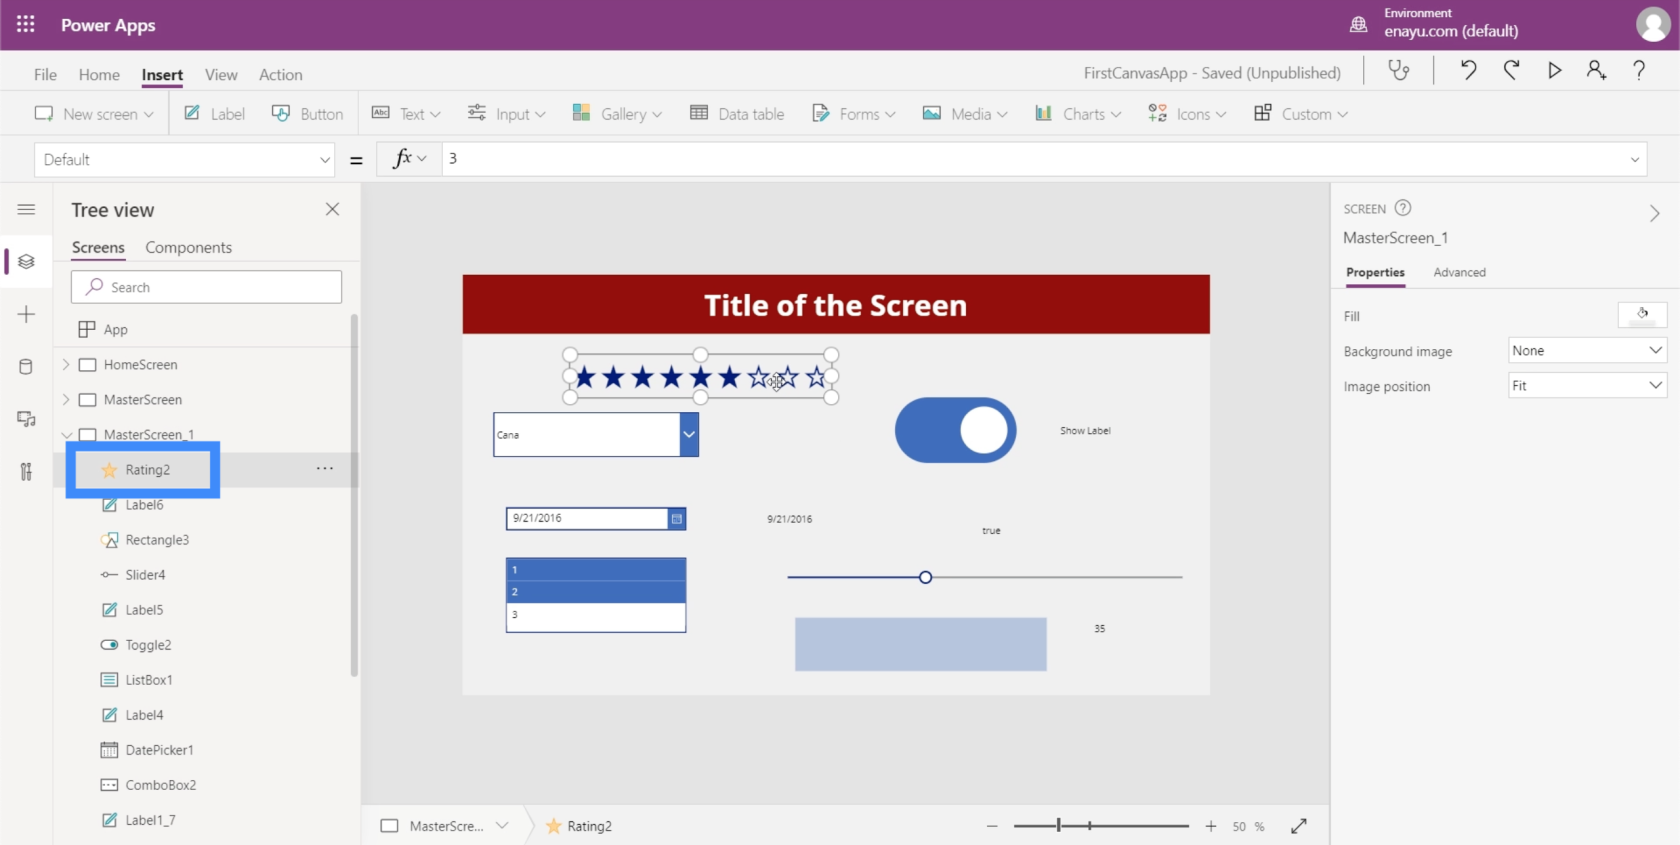Viewport: 1680px width, 845px height.
Task: Open the Background image dropdown
Action: pos(1587,351)
